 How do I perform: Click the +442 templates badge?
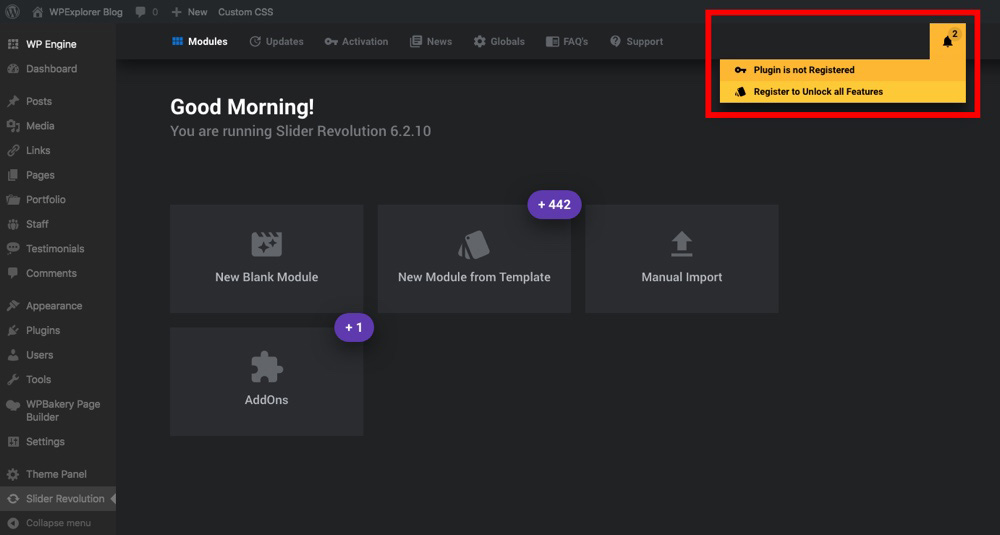(x=554, y=205)
